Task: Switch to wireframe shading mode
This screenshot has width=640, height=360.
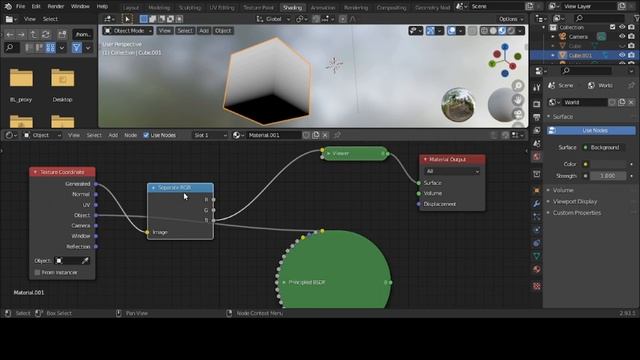Action: point(484,31)
